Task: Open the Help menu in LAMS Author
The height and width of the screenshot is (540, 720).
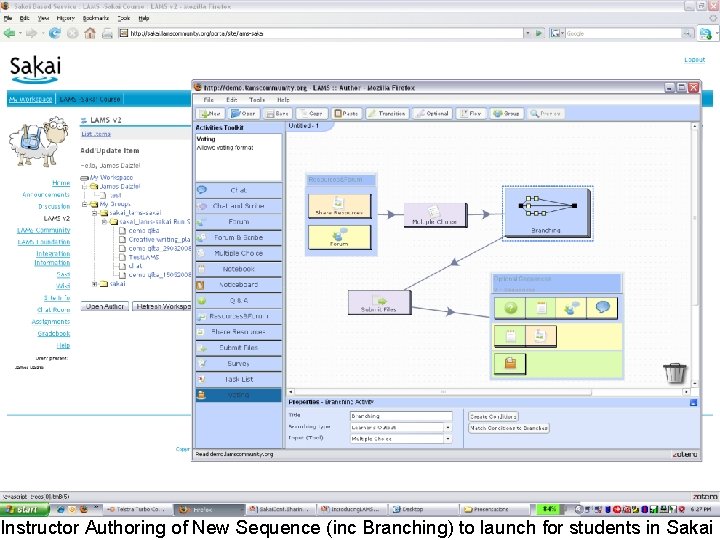Action: point(283,100)
